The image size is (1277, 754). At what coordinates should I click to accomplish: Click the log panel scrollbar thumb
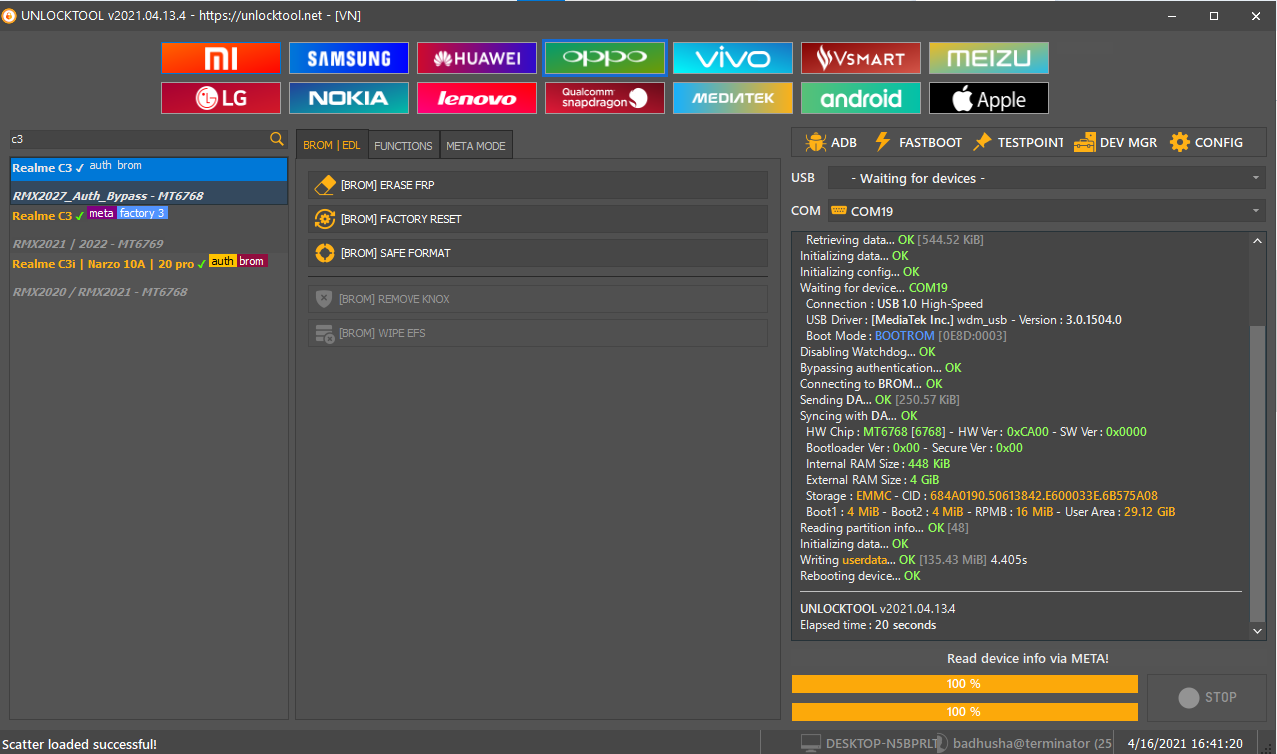[x=1258, y=472]
